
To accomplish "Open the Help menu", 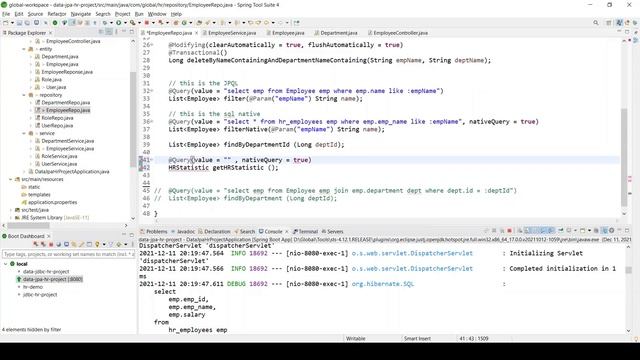I will click(x=176, y=14).
